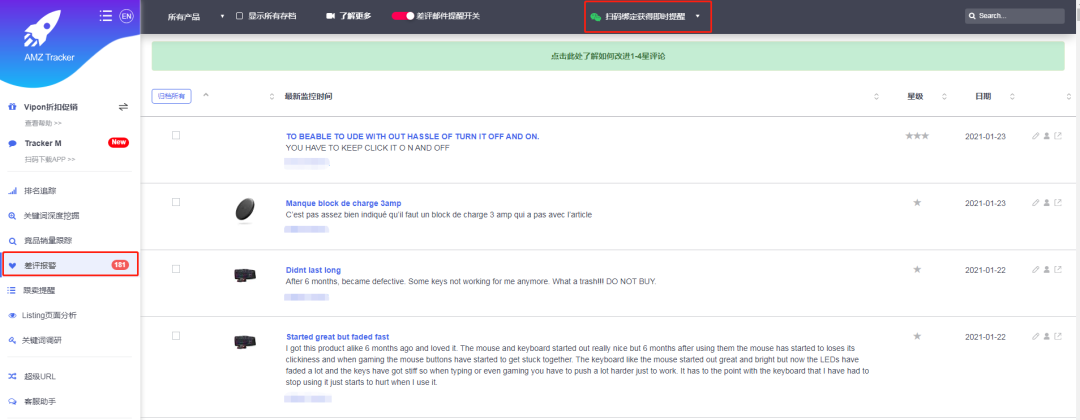
Task: Select checkbox for 'Manque block de charge 3amp' review
Action: click(x=176, y=202)
